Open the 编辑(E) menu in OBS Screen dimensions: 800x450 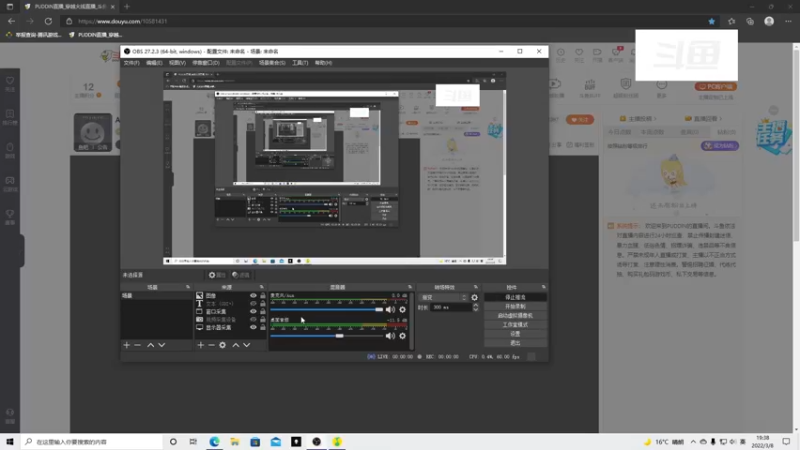click(x=154, y=63)
